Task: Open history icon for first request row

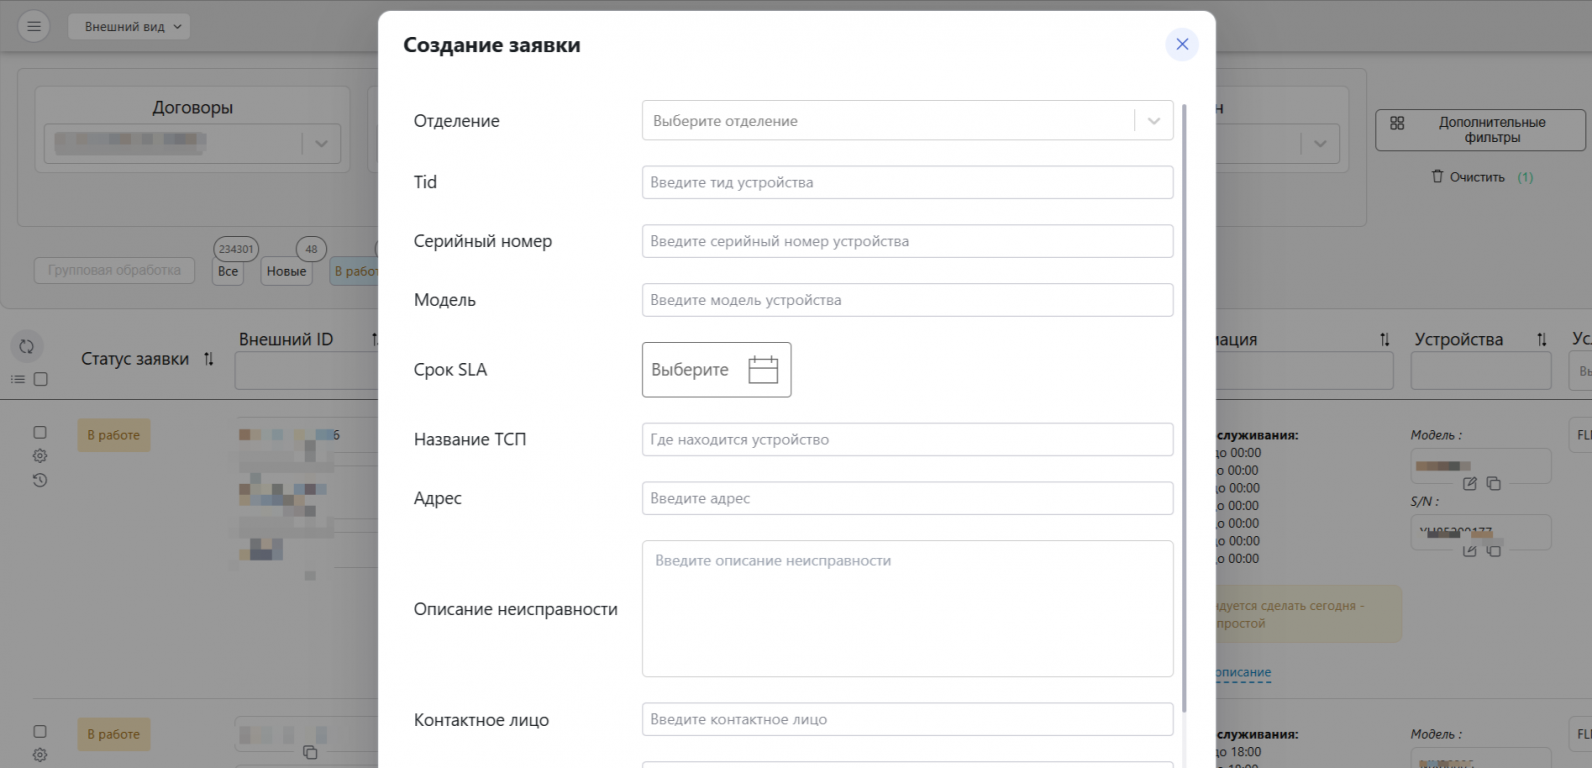Action: point(40,480)
